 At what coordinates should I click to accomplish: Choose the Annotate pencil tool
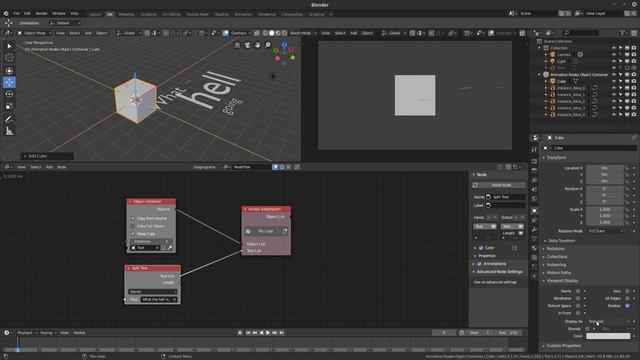[x=9, y=119]
